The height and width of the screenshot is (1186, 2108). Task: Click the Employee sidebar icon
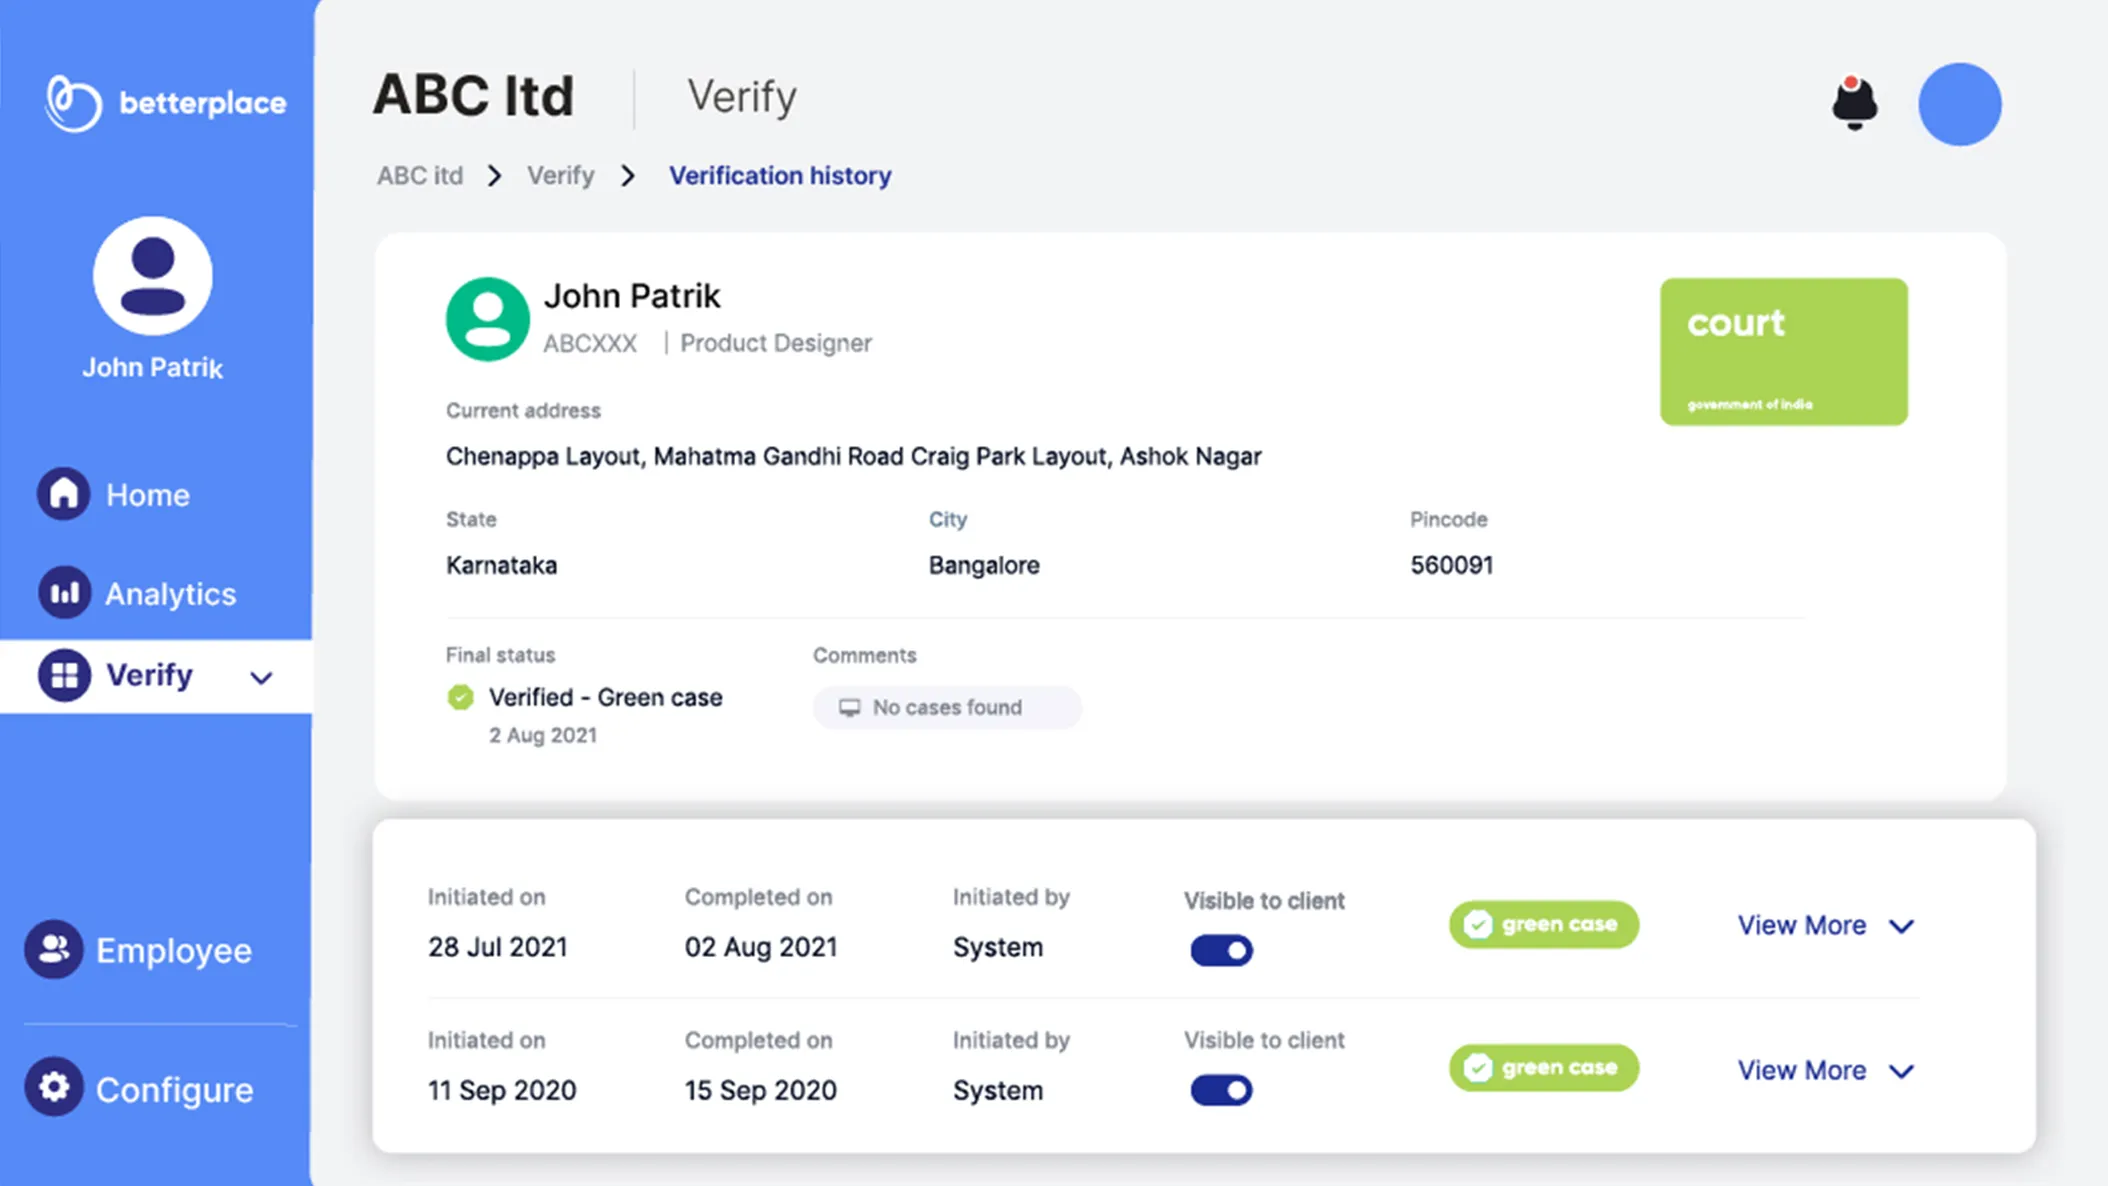[x=54, y=949]
